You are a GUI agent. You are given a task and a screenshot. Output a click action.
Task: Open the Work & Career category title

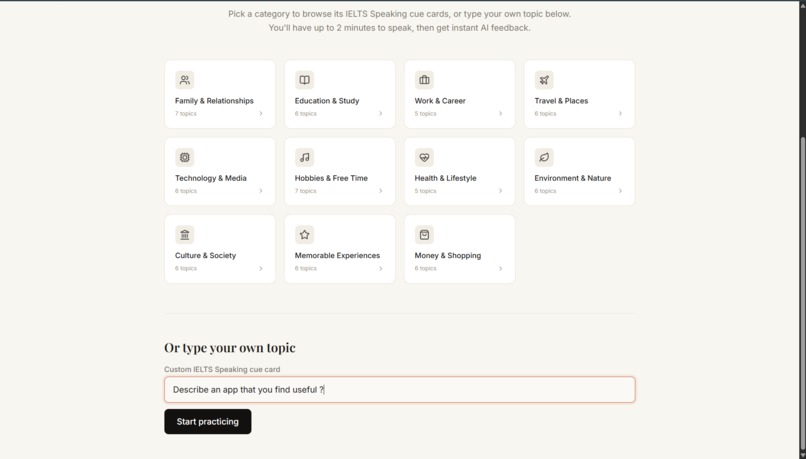pos(440,101)
